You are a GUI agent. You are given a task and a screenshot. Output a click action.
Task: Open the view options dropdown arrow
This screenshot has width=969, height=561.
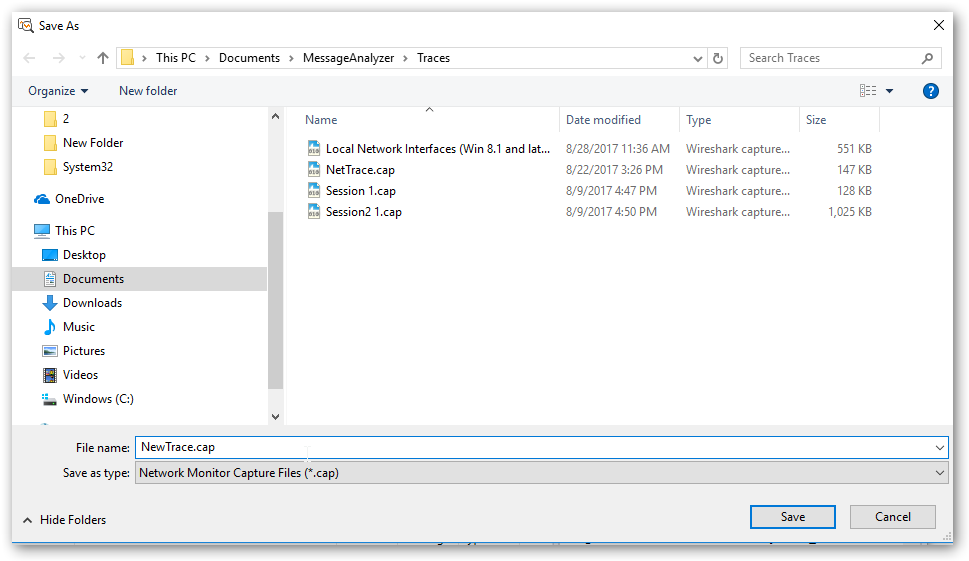click(889, 91)
